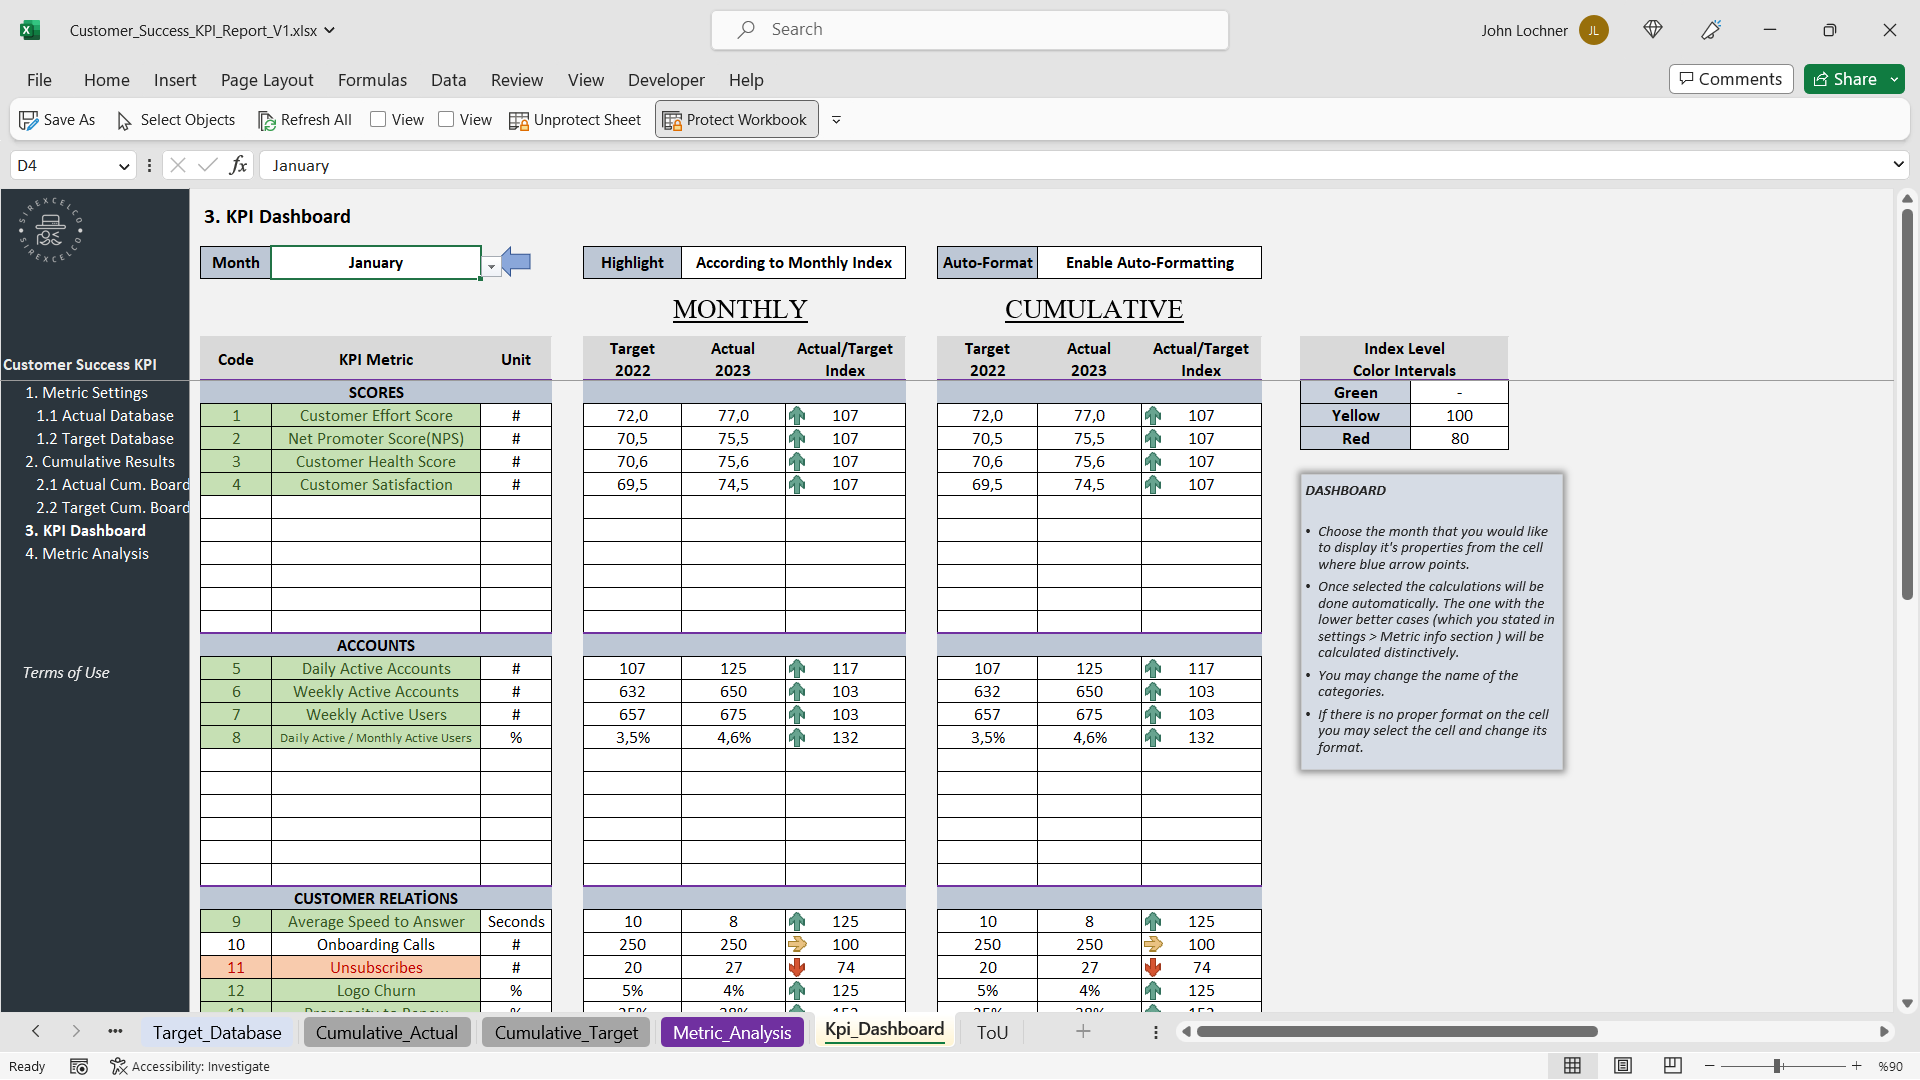
Task: Click Unprotect Sheet in quick toolbar
Action: (x=575, y=120)
